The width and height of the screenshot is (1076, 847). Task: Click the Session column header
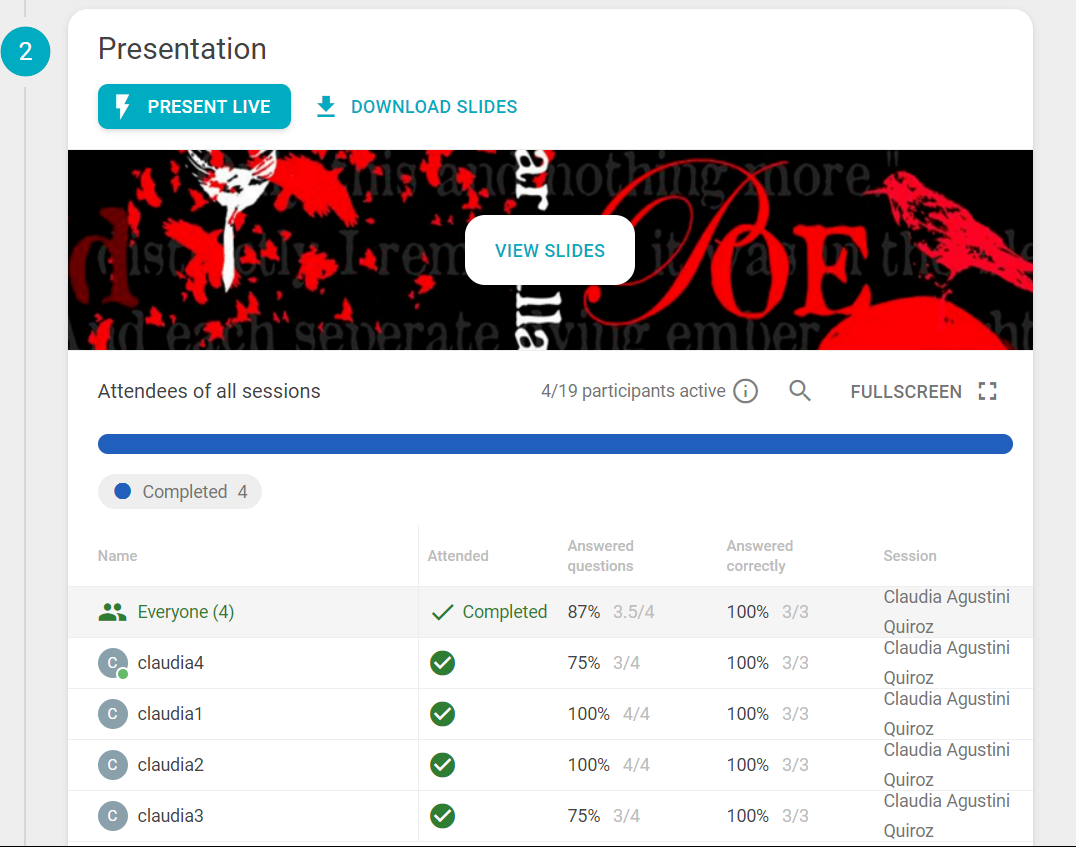coord(909,556)
